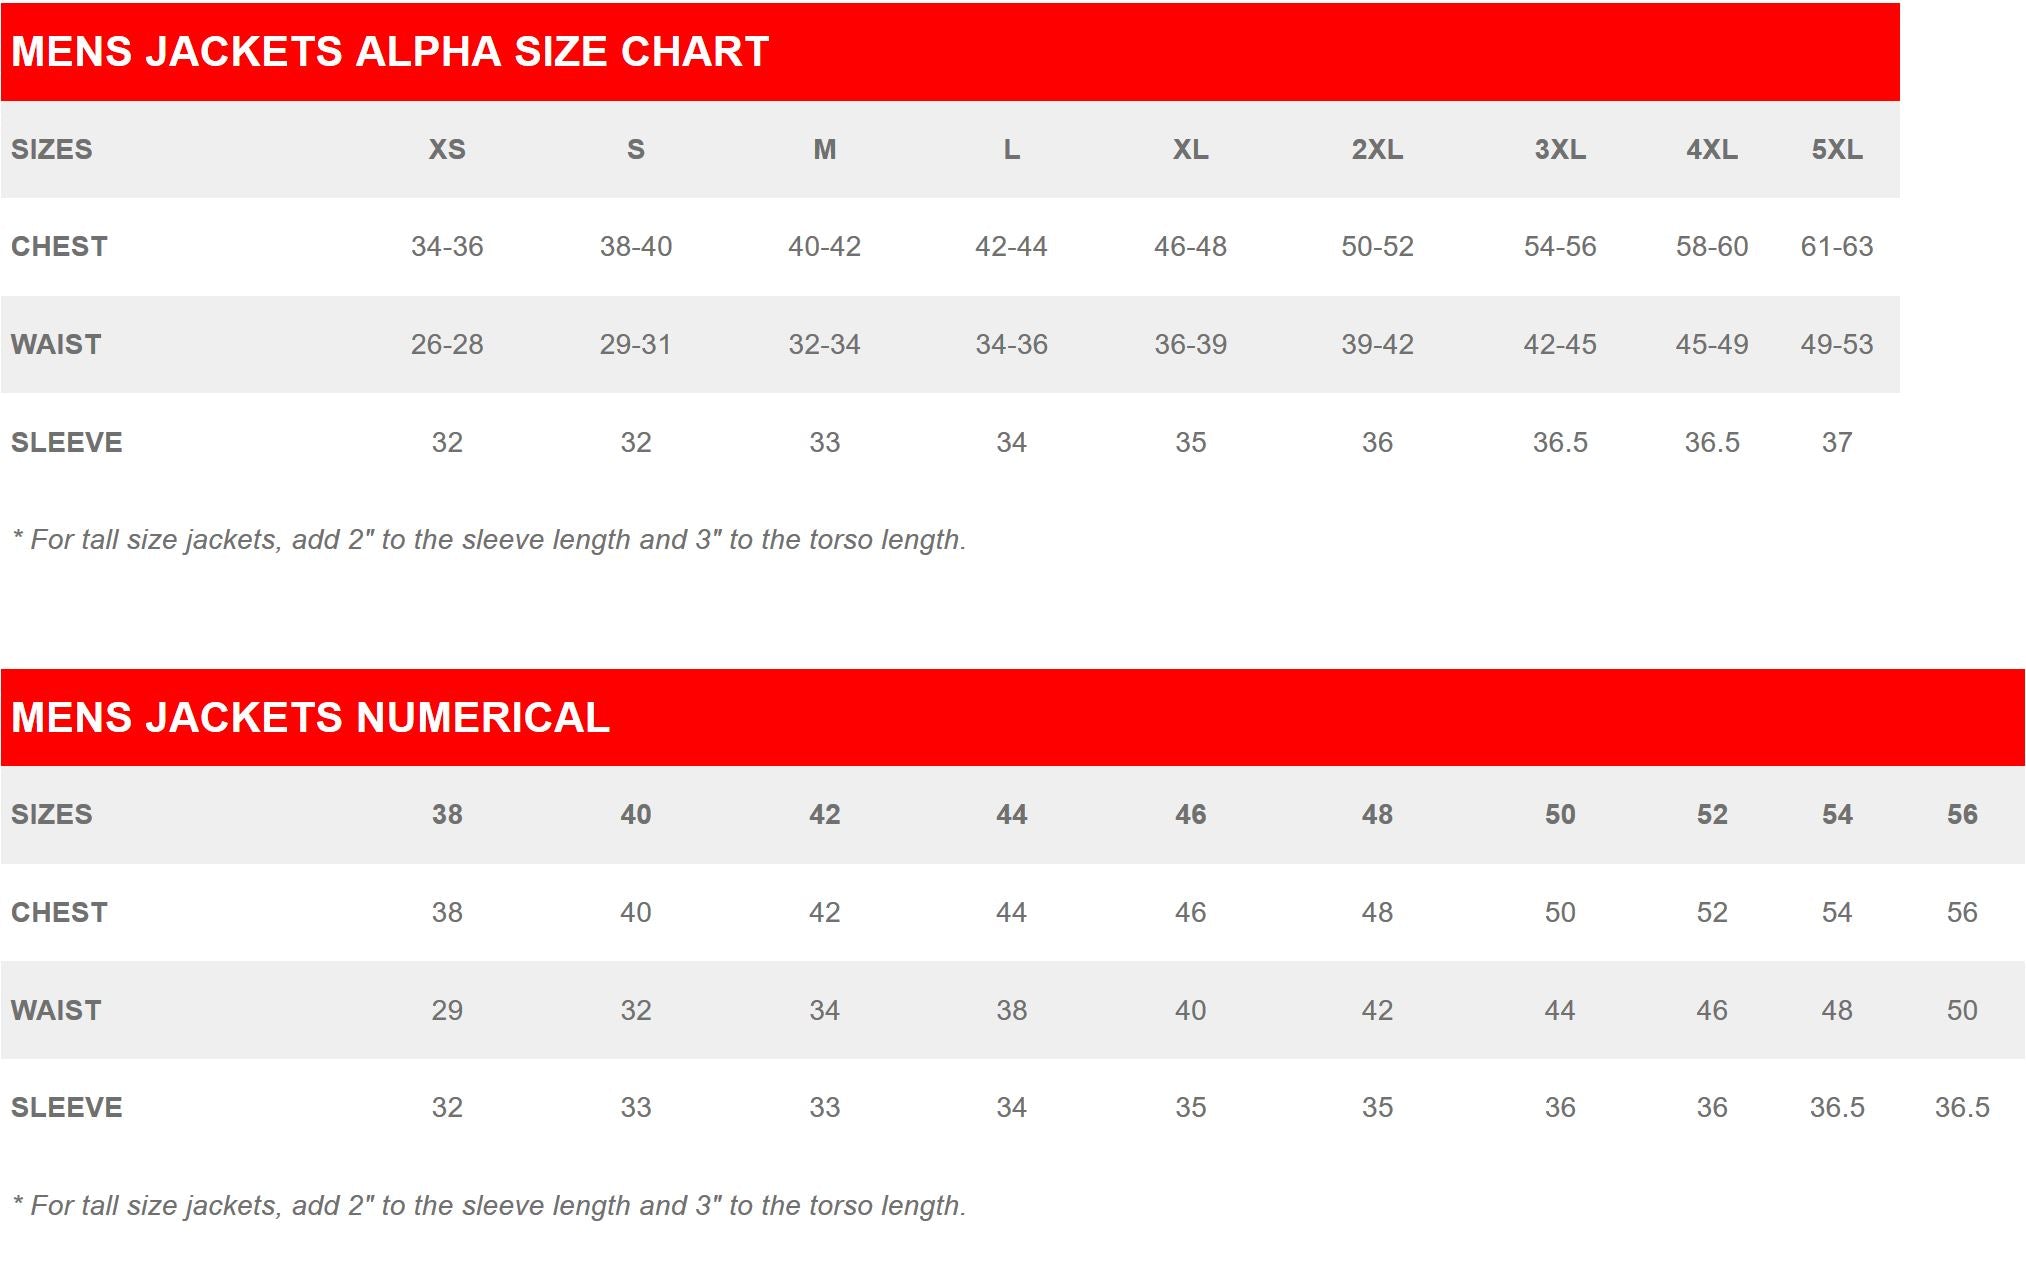
Task: Click chest value 61-63 for 5XL
Action: pyautogui.click(x=1837, y=247)
